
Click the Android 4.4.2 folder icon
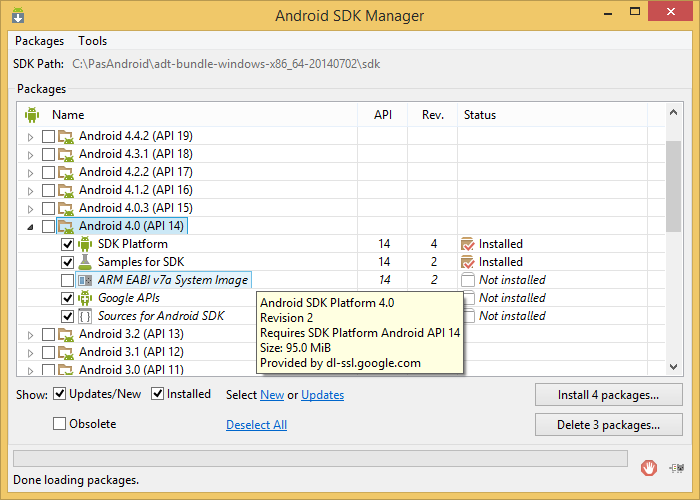point(66,136)
